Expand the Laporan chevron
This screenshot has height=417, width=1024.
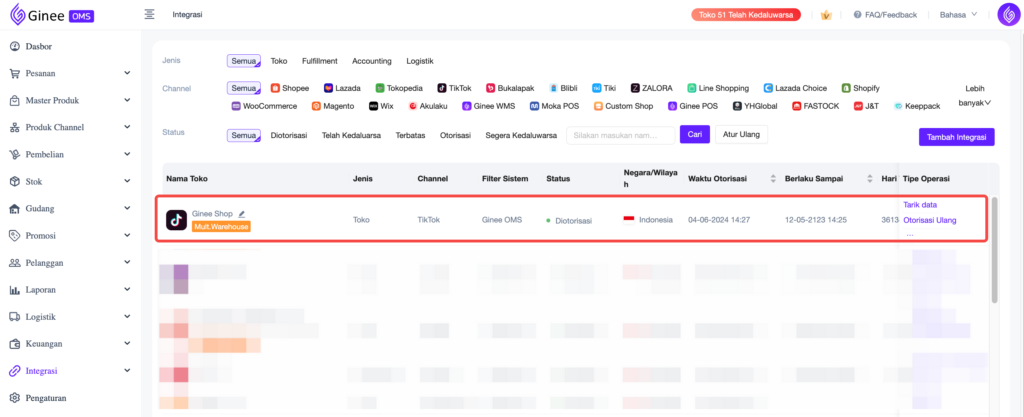click(127, 290)
